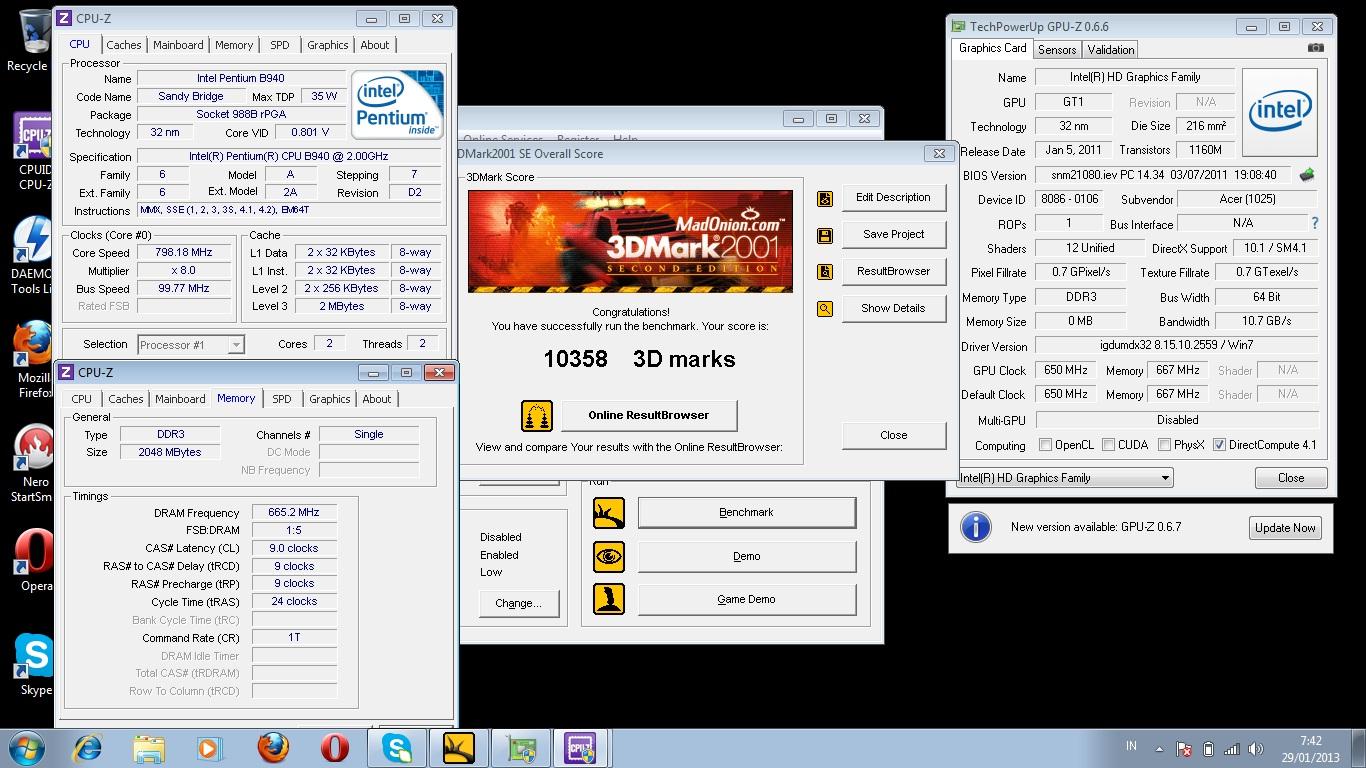
Task: Click the Save Project button
Action: pos(893,235)
